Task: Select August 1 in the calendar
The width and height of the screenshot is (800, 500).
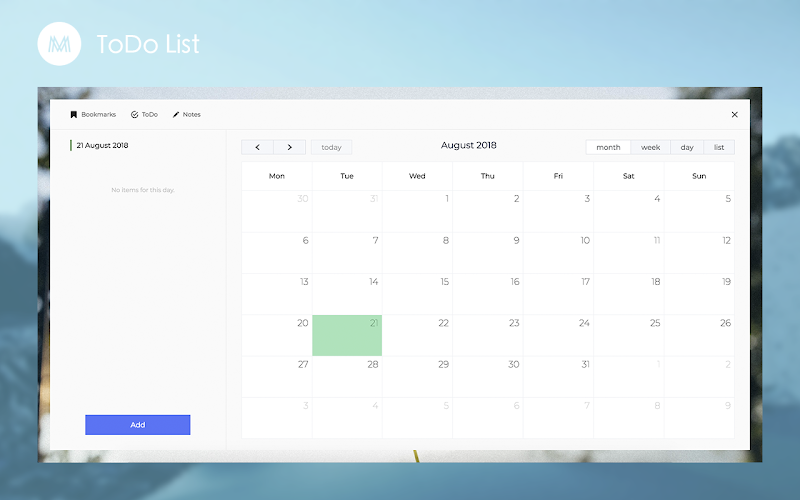Action: click(x=417, y=212)
